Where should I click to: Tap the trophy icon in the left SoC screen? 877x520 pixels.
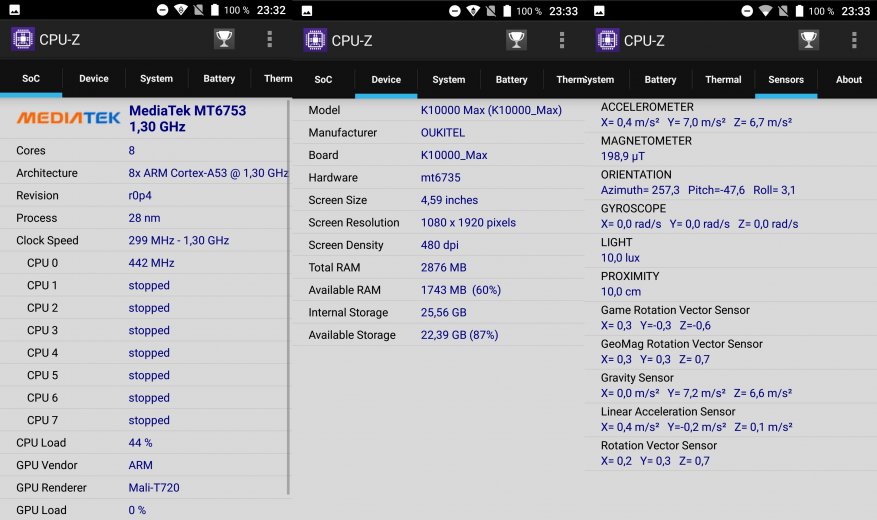224,39
